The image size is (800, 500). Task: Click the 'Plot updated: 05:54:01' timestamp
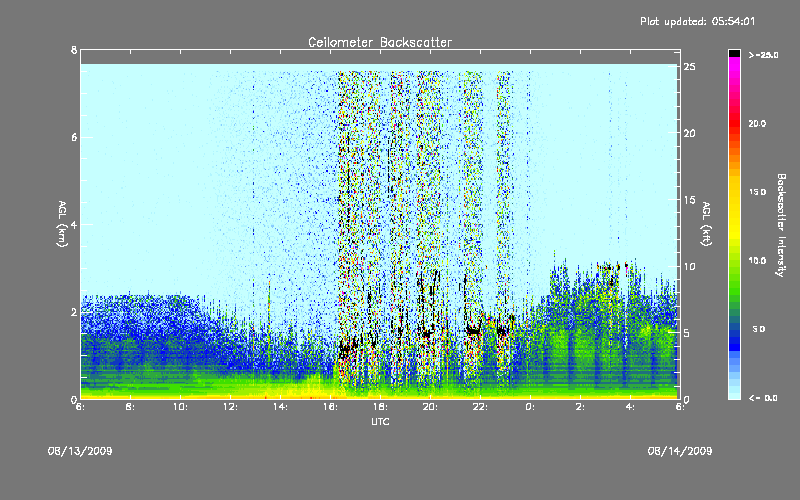click(x=697, y=21)
